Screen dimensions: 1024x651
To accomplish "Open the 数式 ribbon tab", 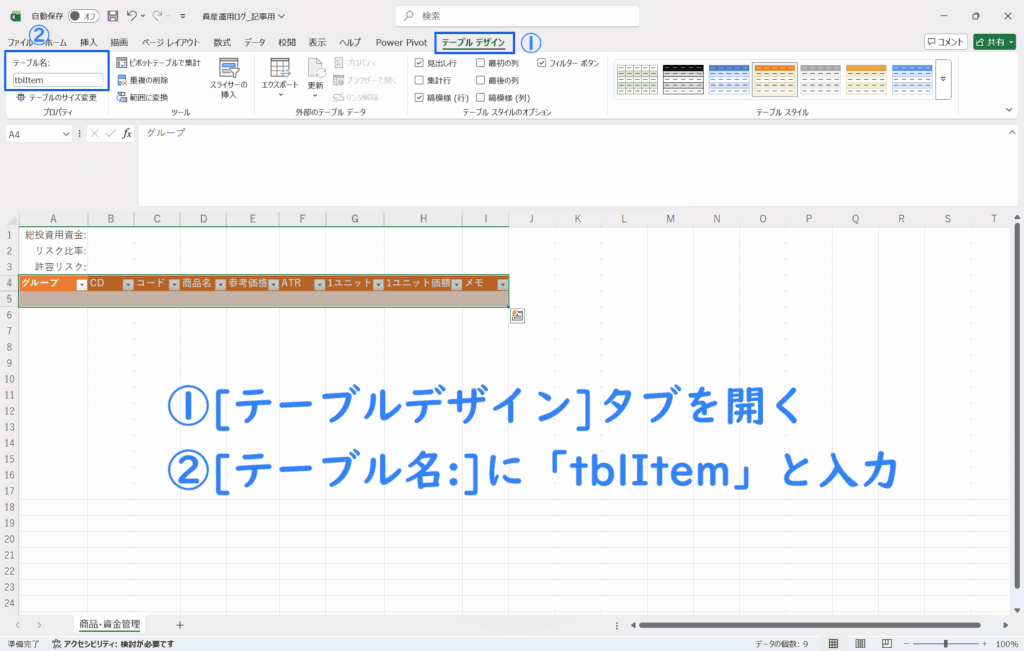I will [222, 43].
